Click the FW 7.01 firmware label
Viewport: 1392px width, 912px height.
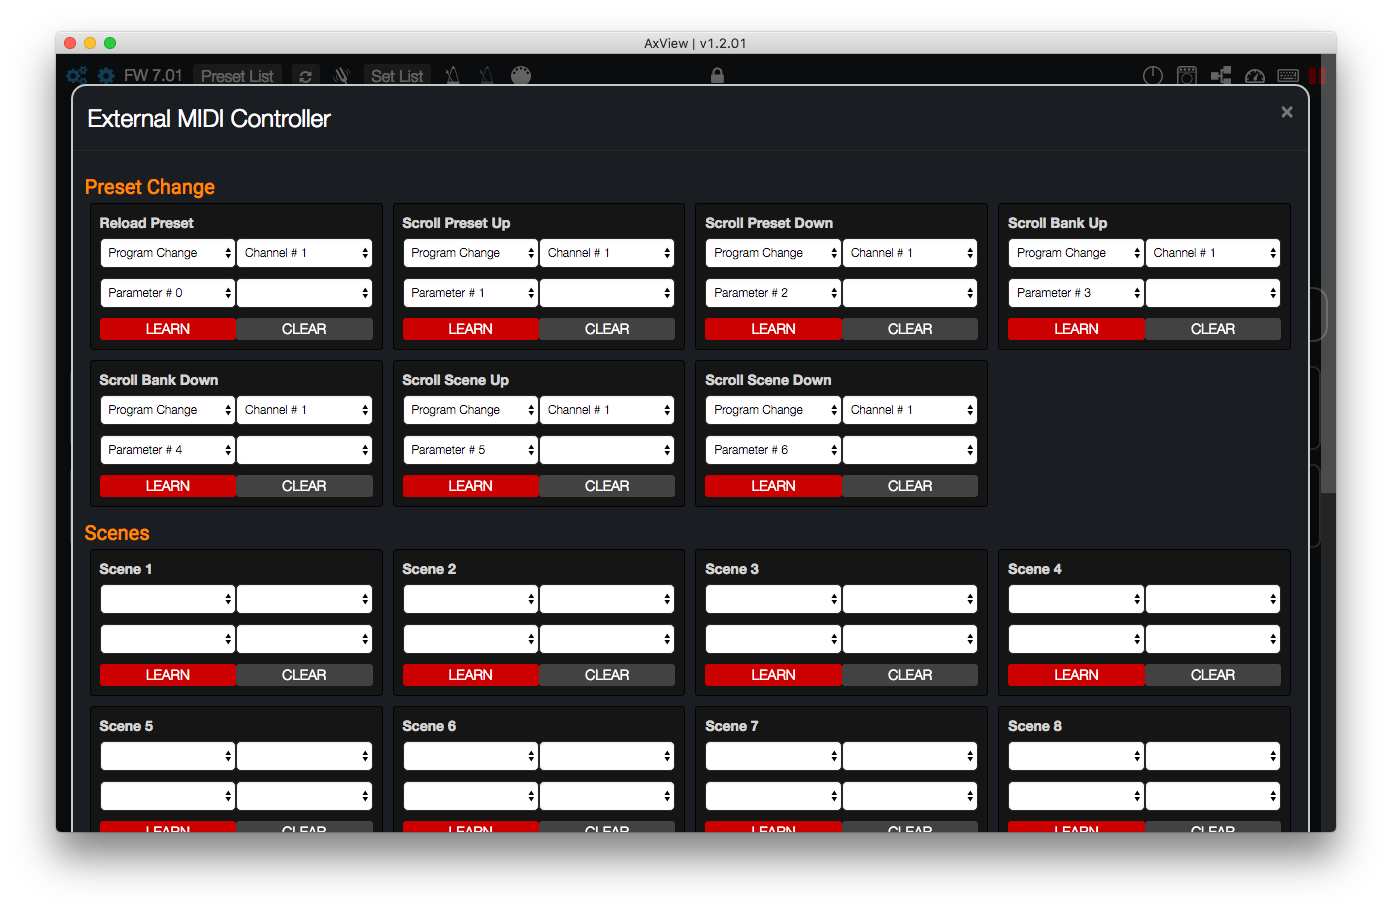click(x=153, y=76)
